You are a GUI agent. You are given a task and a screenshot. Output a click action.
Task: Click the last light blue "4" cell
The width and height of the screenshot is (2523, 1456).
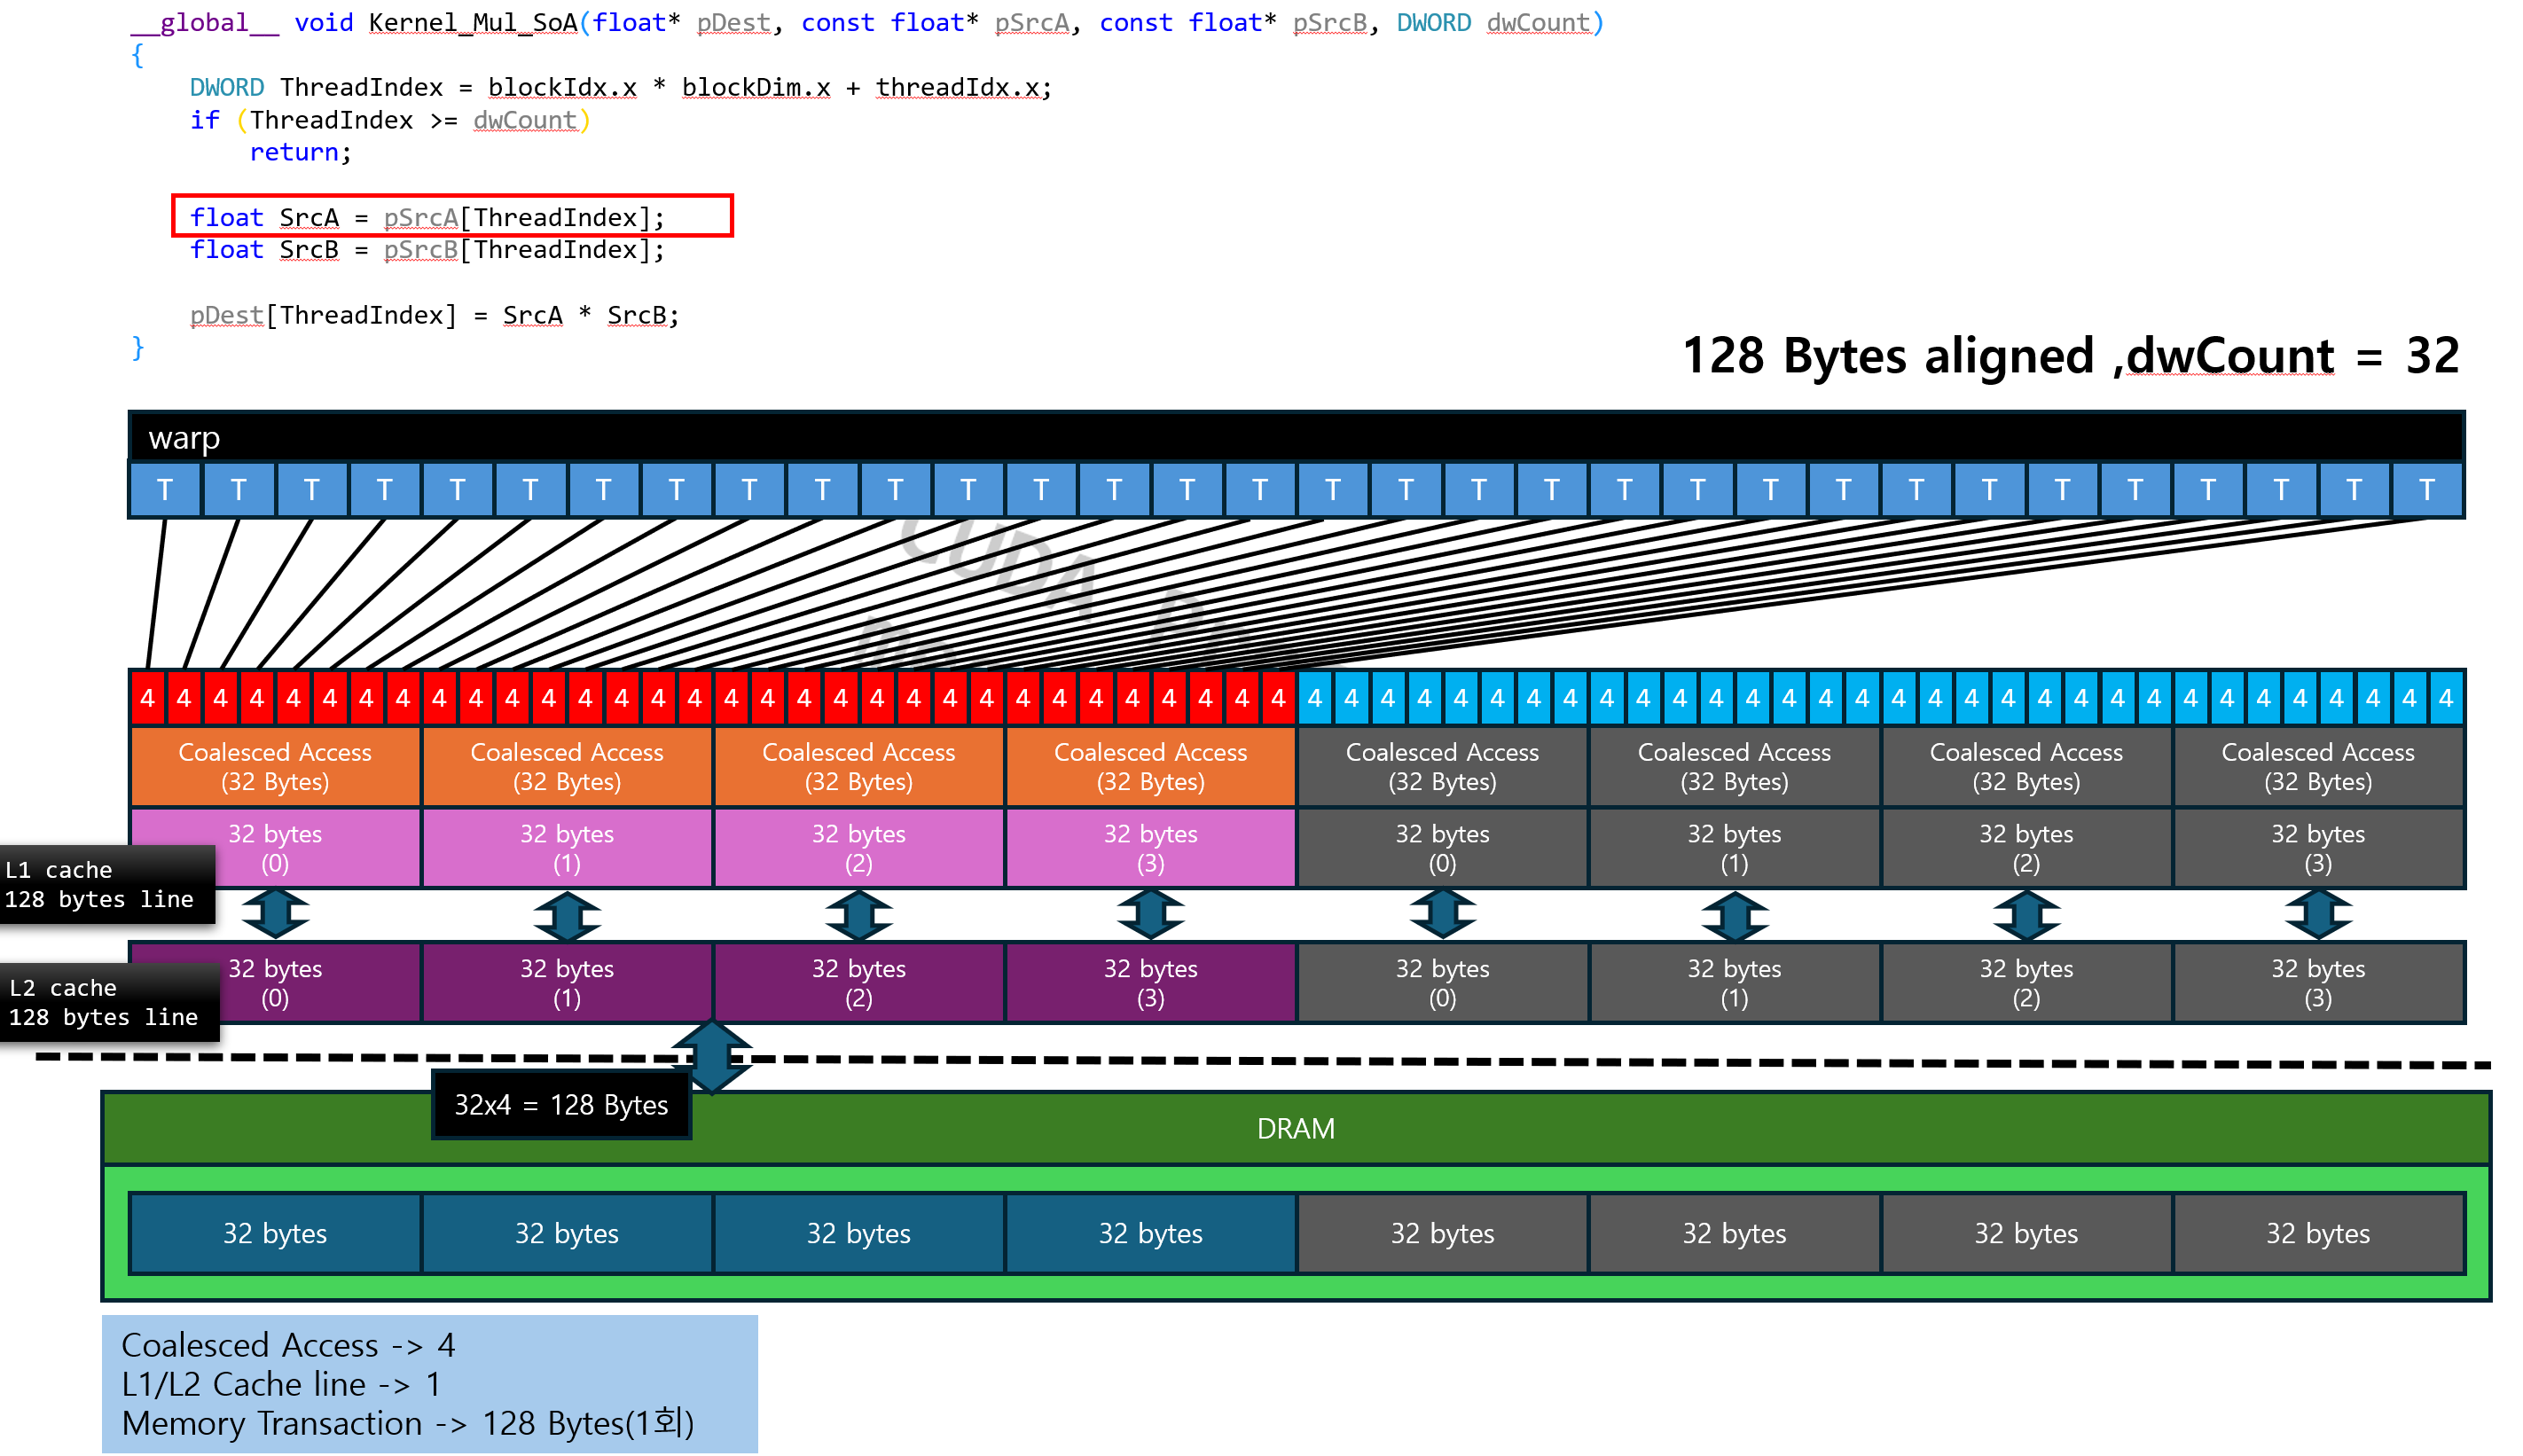tap(2445, 698)
